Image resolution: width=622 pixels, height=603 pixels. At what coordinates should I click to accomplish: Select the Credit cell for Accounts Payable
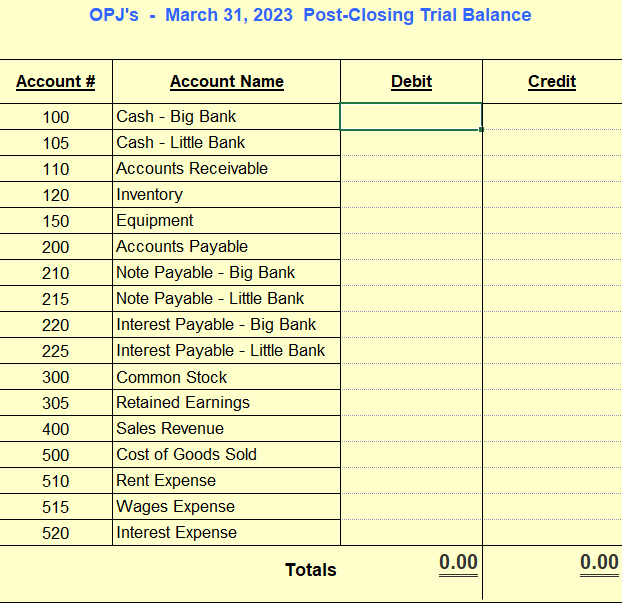tap(552, 247)
